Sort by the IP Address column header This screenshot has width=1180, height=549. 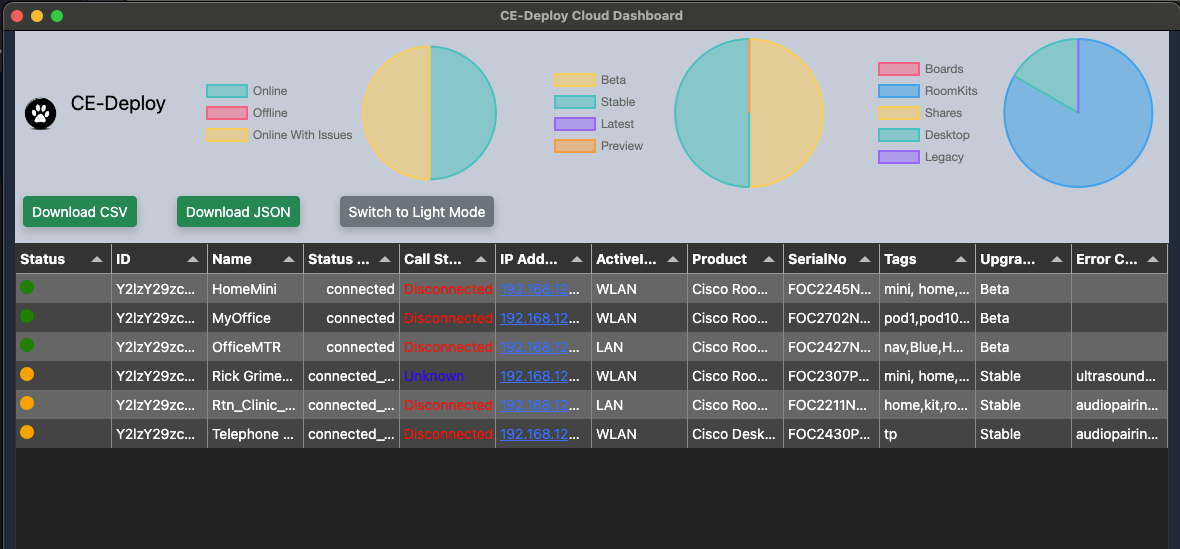tap(527, 259)
